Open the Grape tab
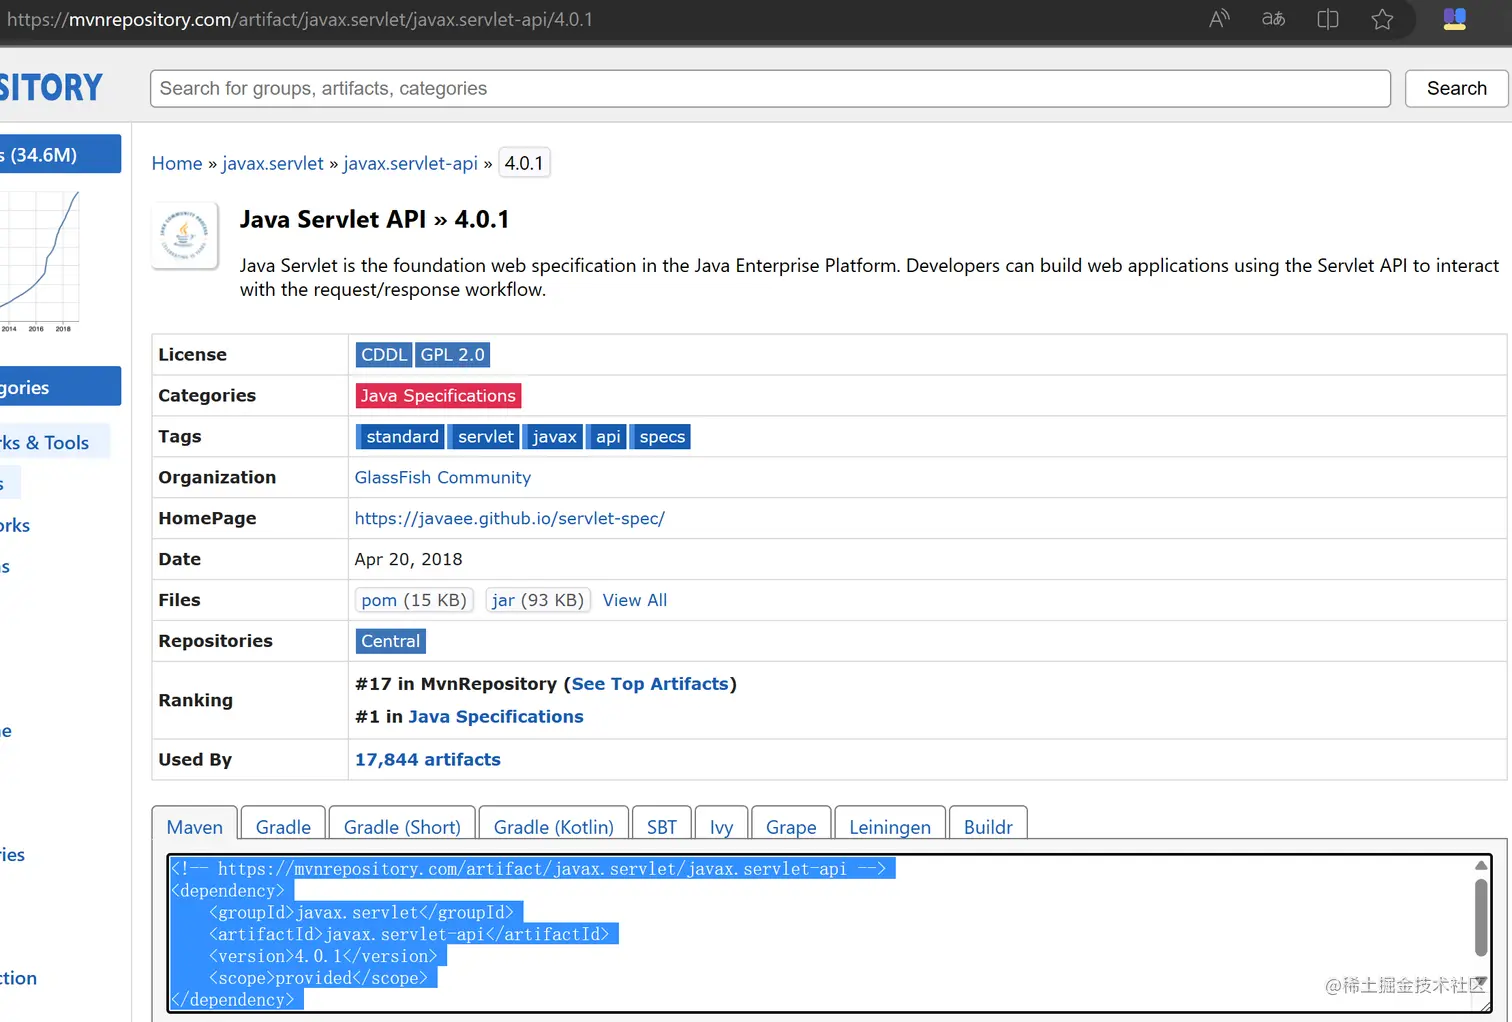Screen dimensions: 1512x1022 (x=791, y=827)
